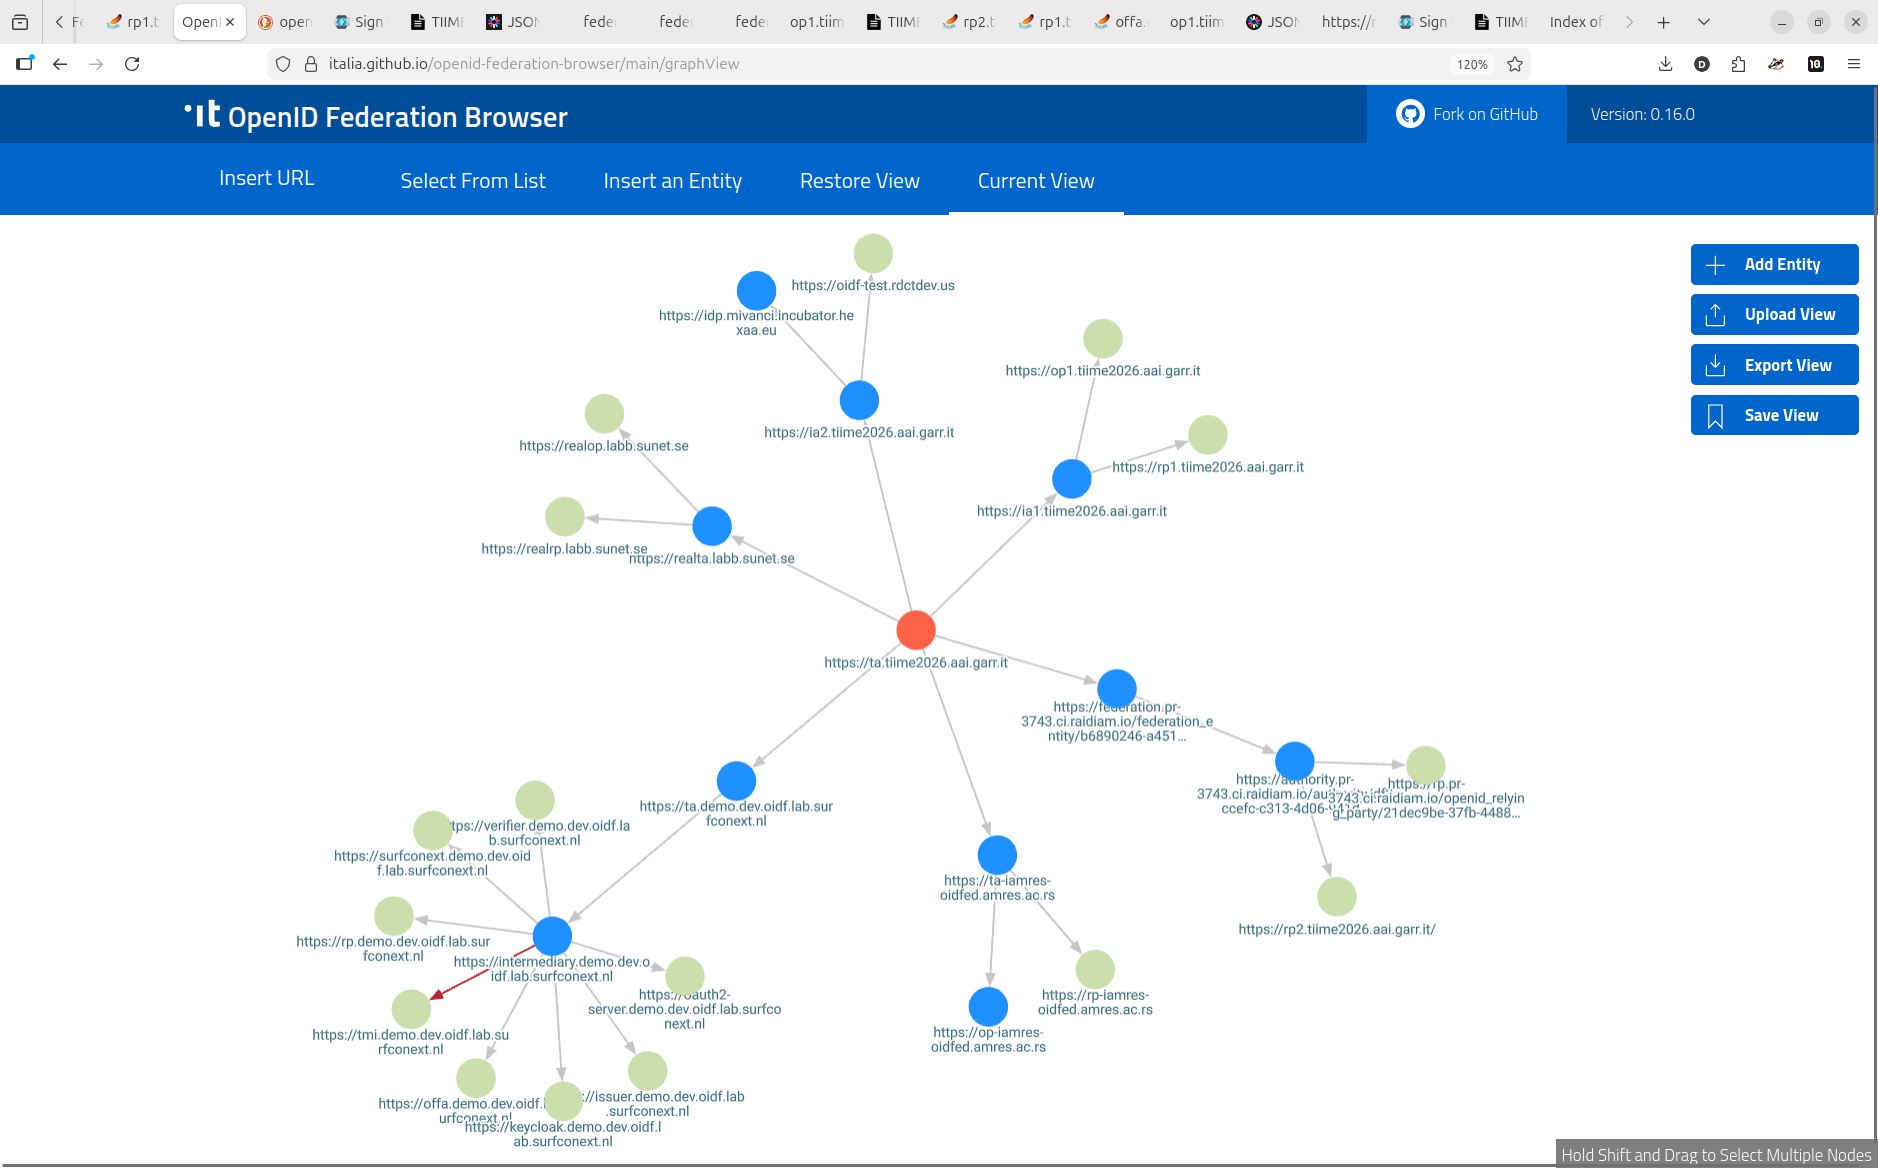Open the downloads arrow icon in toolbar
Viewport: 1878px width, 1168px height.
tap(1665, 63)
